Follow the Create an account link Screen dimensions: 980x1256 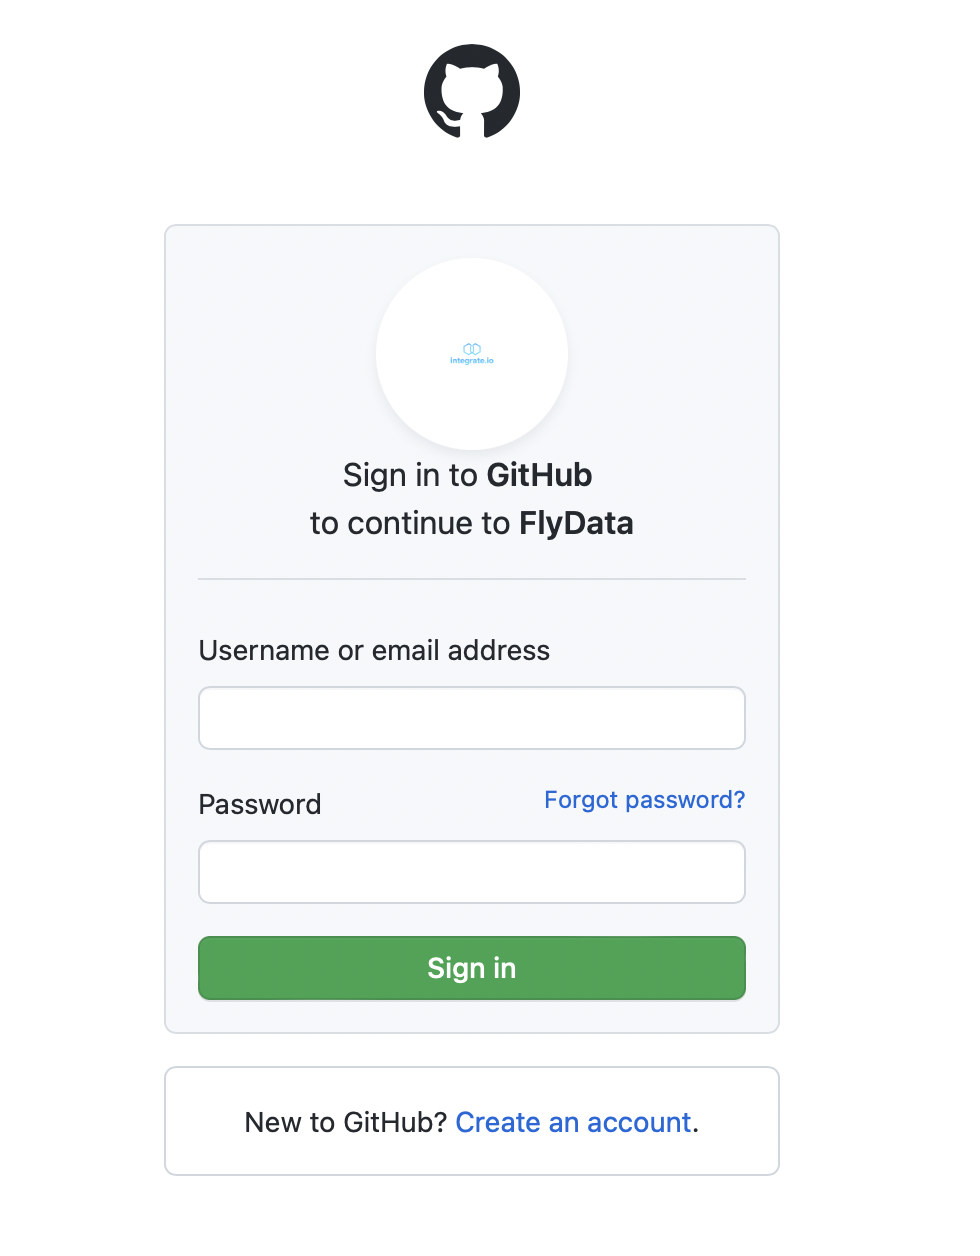573,1122
